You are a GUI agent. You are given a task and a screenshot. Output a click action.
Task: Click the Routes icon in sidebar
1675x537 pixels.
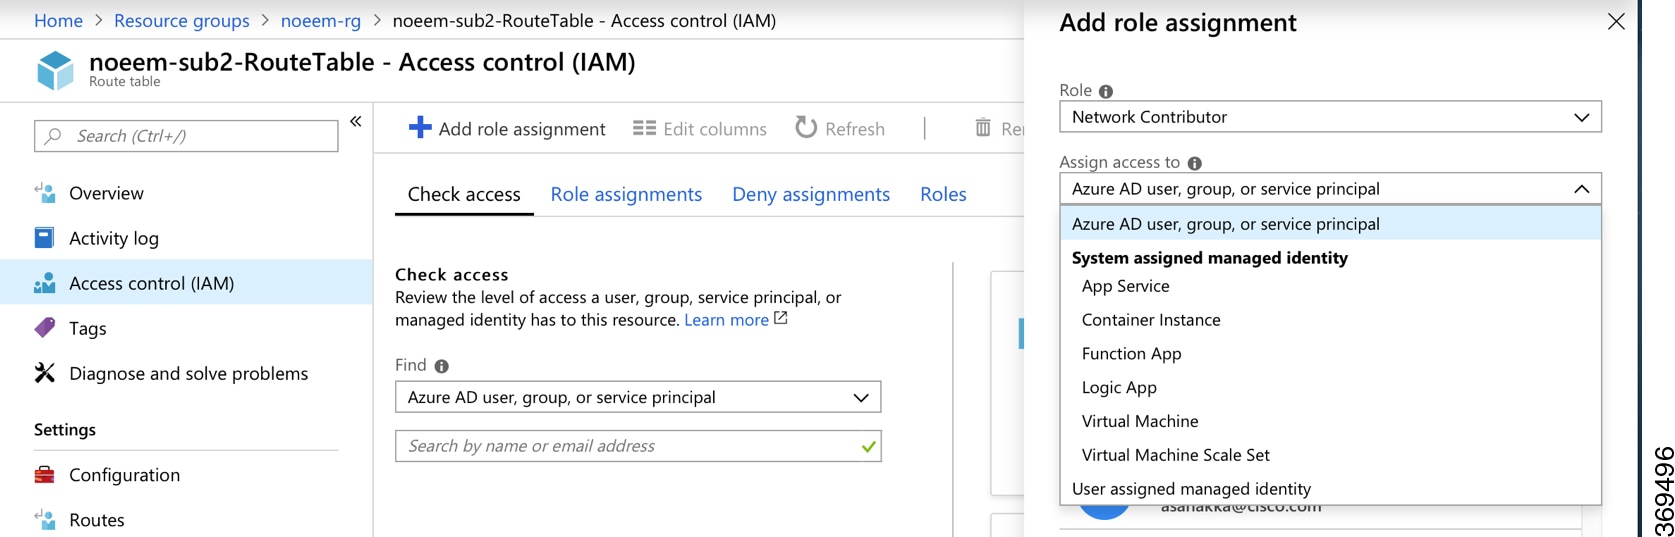(x=45, y=520)
